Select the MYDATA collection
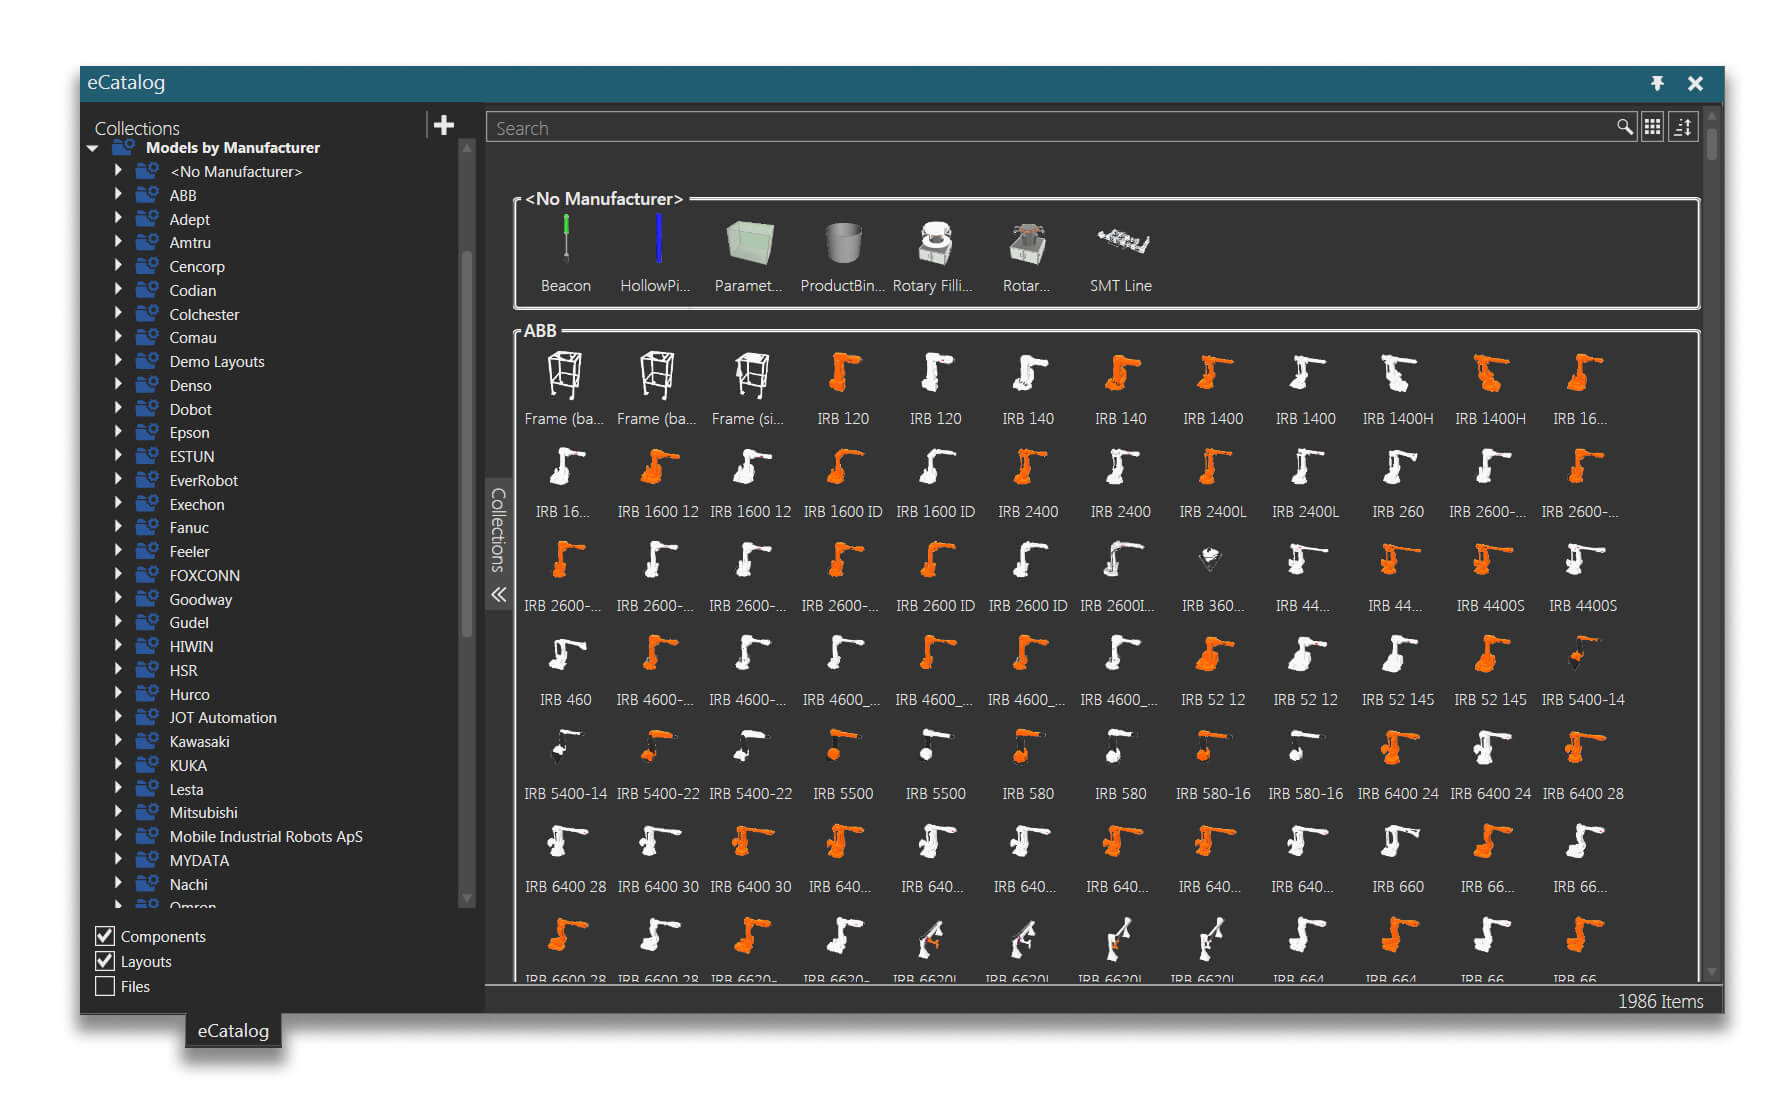Screen dimensions: 1784x1096 click(199, 861)
